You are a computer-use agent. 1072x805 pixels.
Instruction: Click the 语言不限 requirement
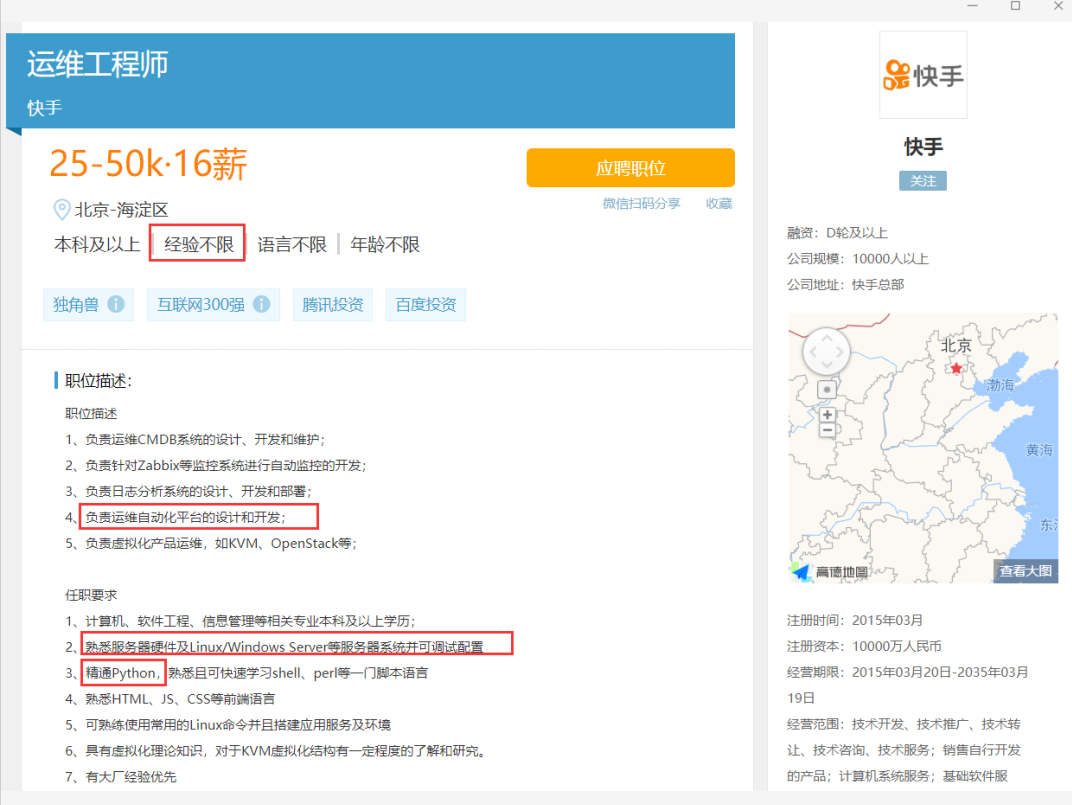point(292,244)
